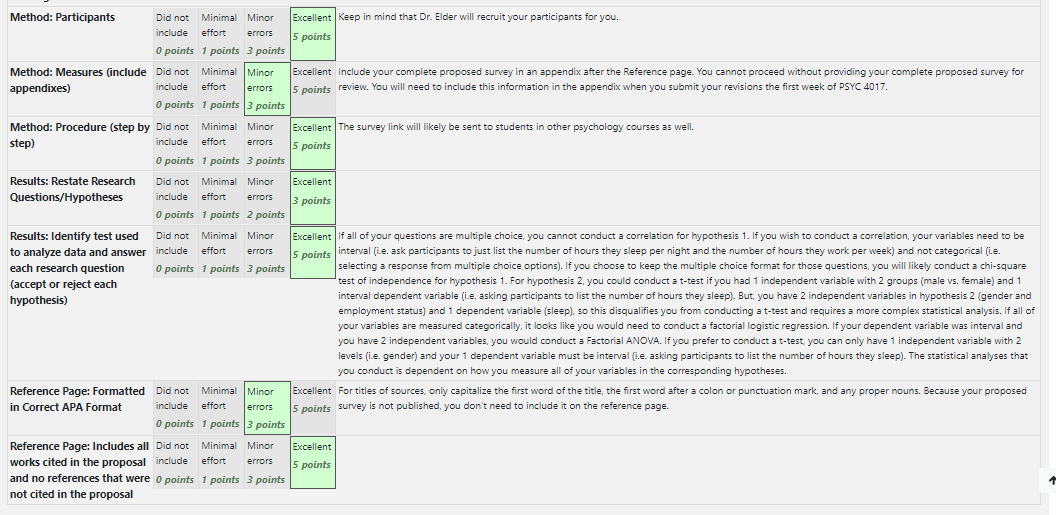Screen dimensions: 1056x515
Task: Click the scroll-to-top arrow icon
Action: [x=1051, y=480]
